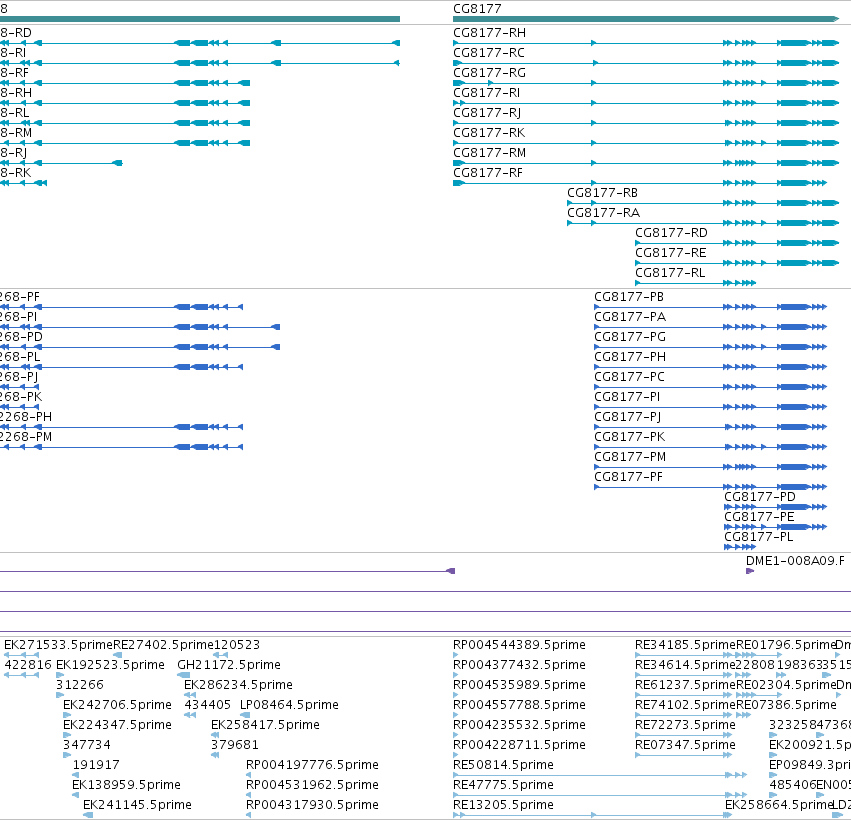Viewport: 851px width, 820px height.
Task: Click the CG8177 gene label
Action: click(477, 9)
